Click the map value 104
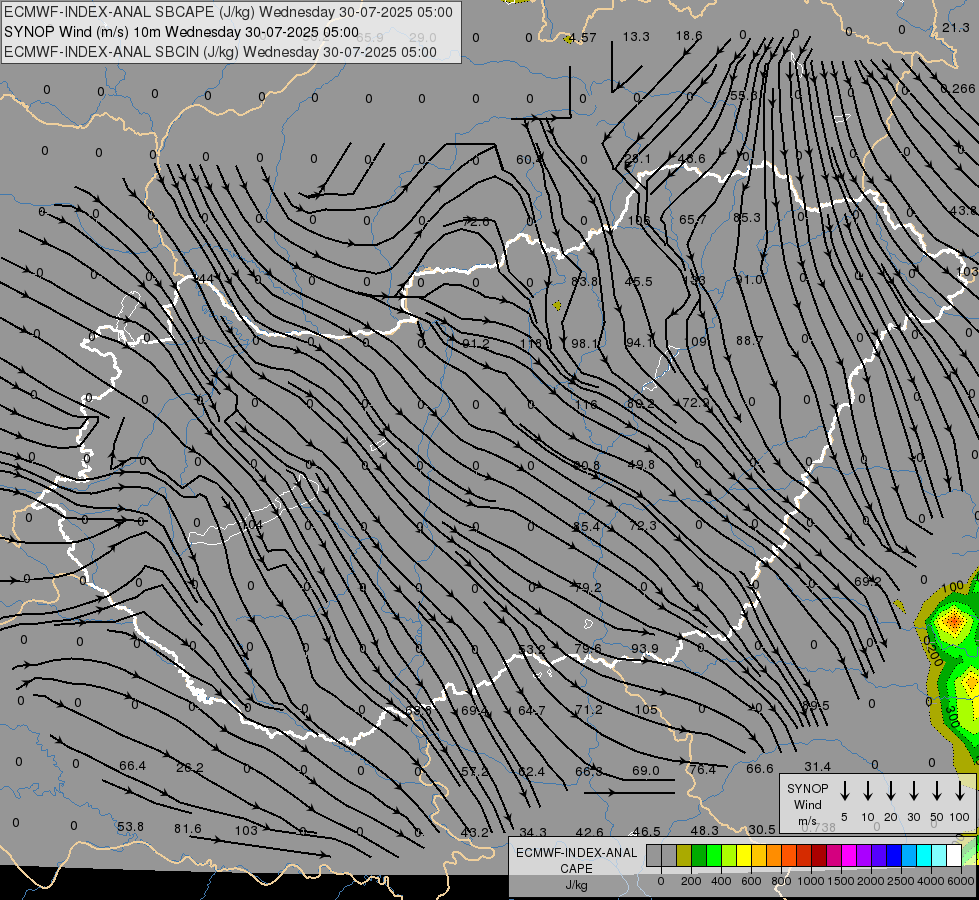The image size is (979, 900). pos(251,524)
